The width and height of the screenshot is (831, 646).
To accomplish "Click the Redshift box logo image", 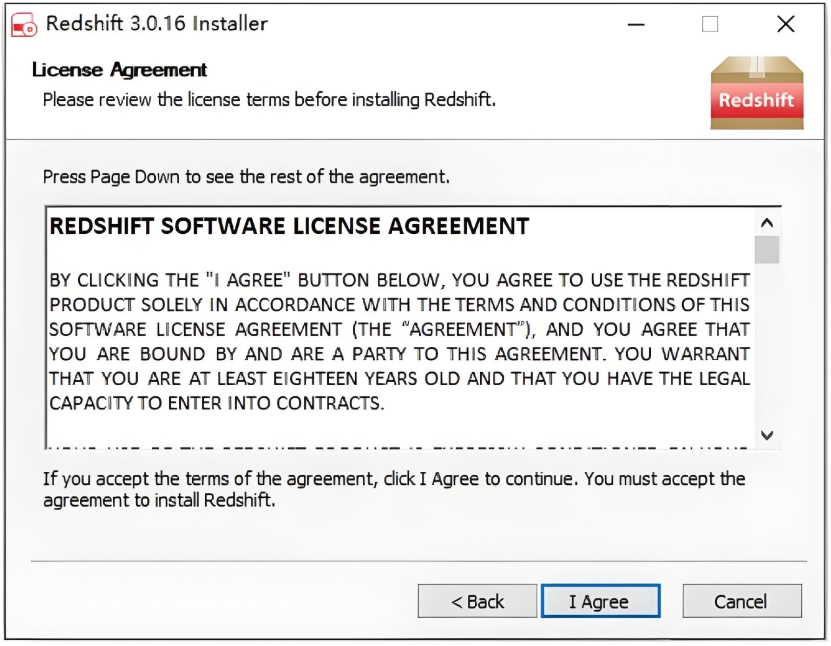I will [756, 91].
